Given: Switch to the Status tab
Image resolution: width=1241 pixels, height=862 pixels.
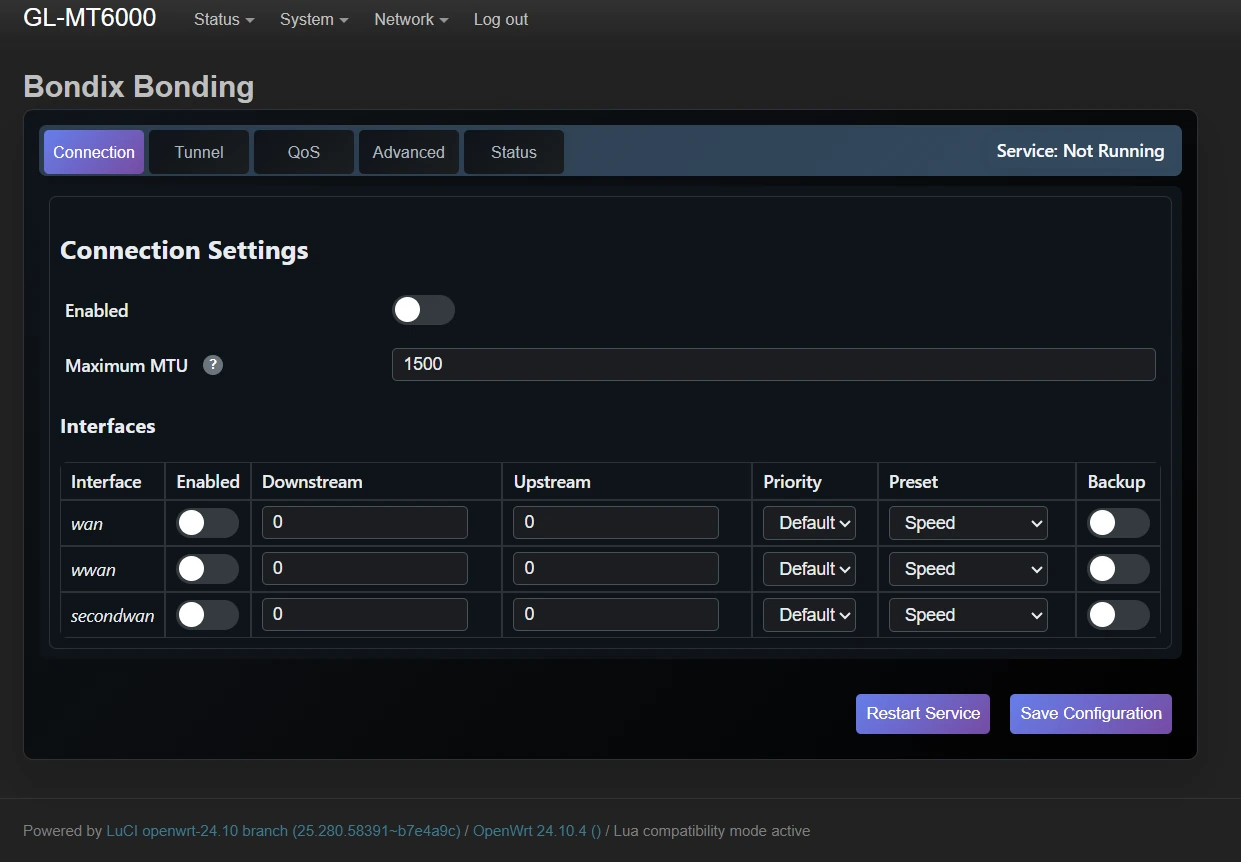Looking at the screenshot, I should (x=514, y=152).
